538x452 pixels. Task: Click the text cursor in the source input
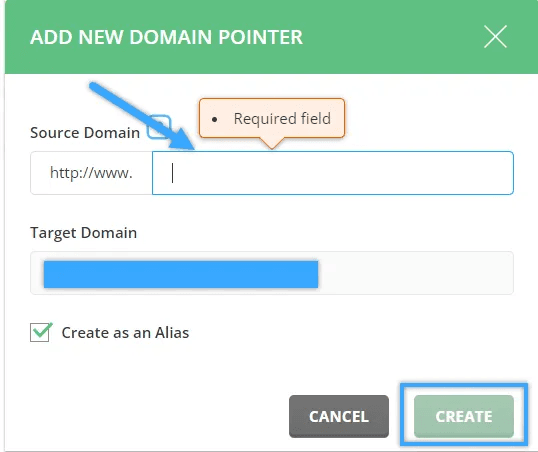click(173, 173)
